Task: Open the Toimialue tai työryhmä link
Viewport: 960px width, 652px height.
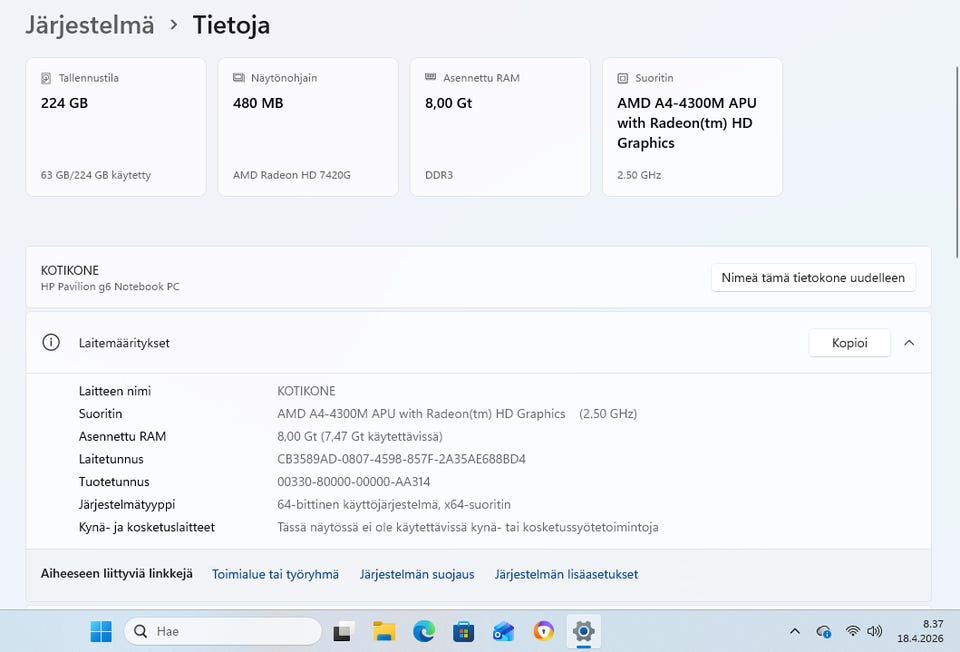Action: (x=275, y=574)
